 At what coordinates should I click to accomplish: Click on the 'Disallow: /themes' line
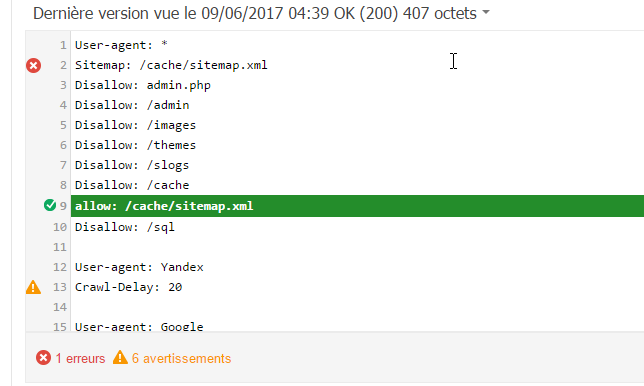point(135,145)
